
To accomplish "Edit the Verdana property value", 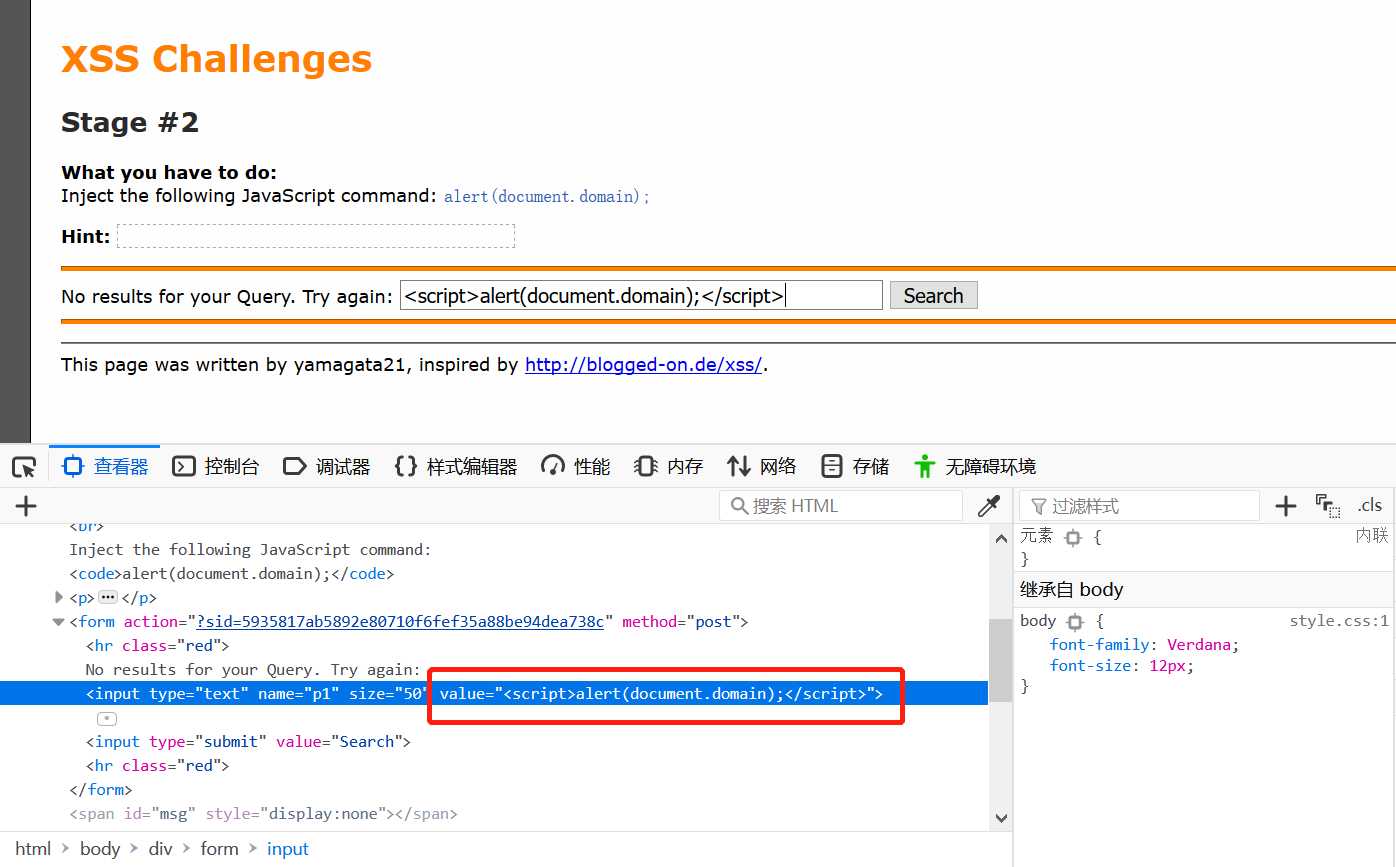I will pyautogui.click(x=1198, y=645).
